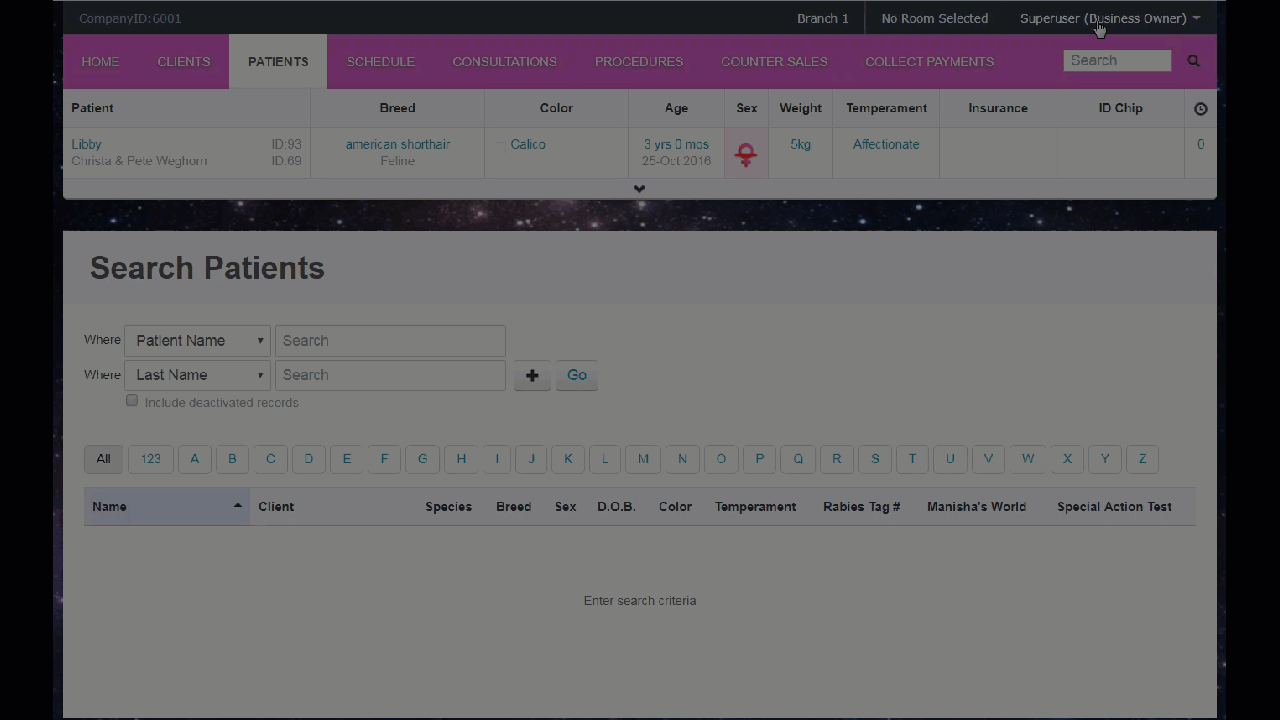This screenshot has width=1280, height=720.
Task: Click history count 0 for Libby
Action: (x=1201, y=144)
